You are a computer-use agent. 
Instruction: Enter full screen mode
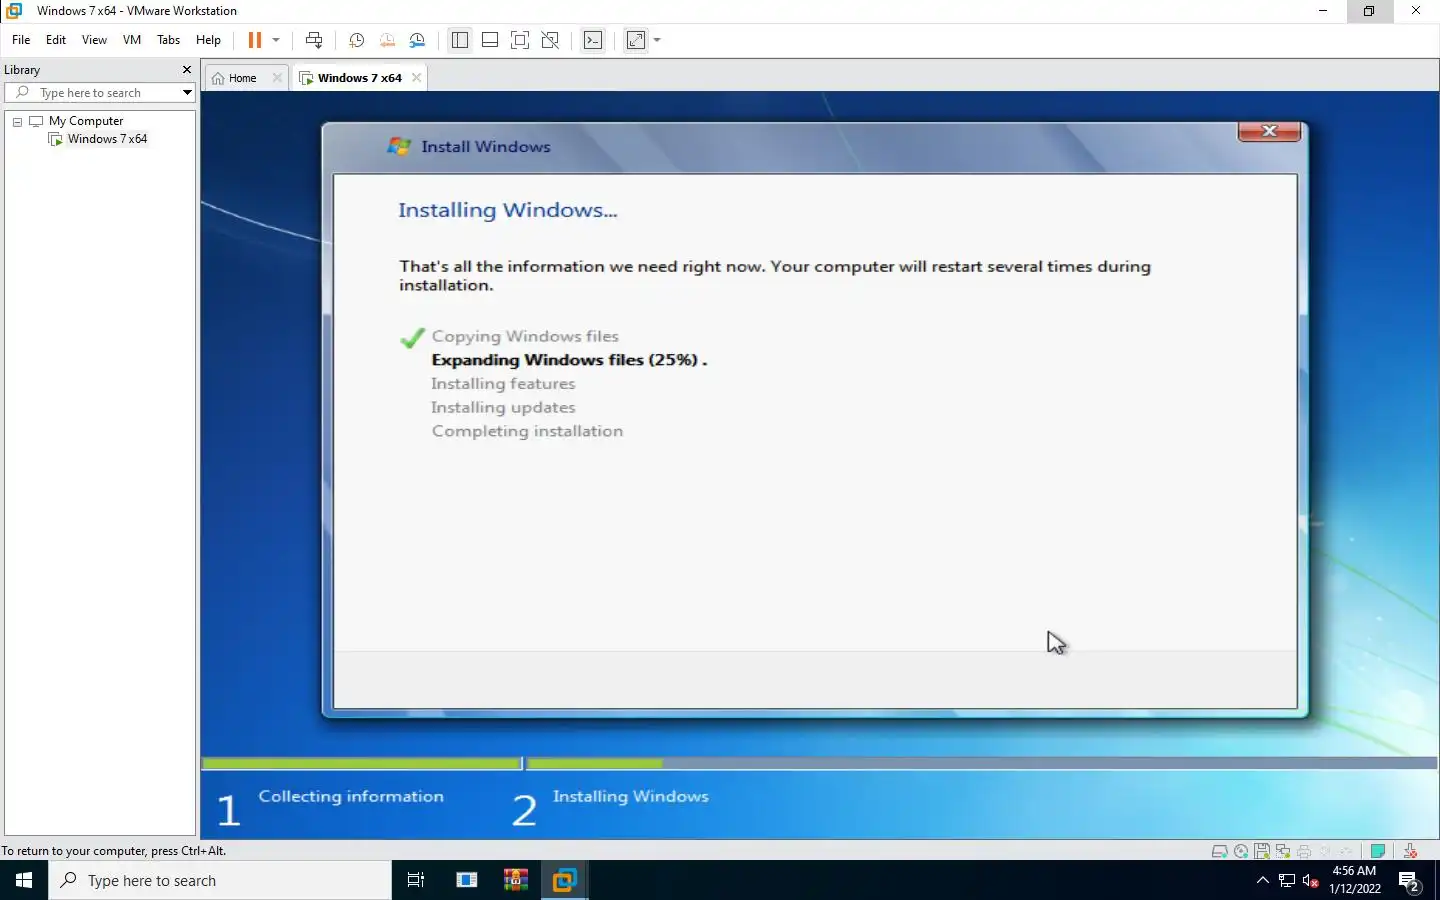pyautogui.click(x=520, y=40)
